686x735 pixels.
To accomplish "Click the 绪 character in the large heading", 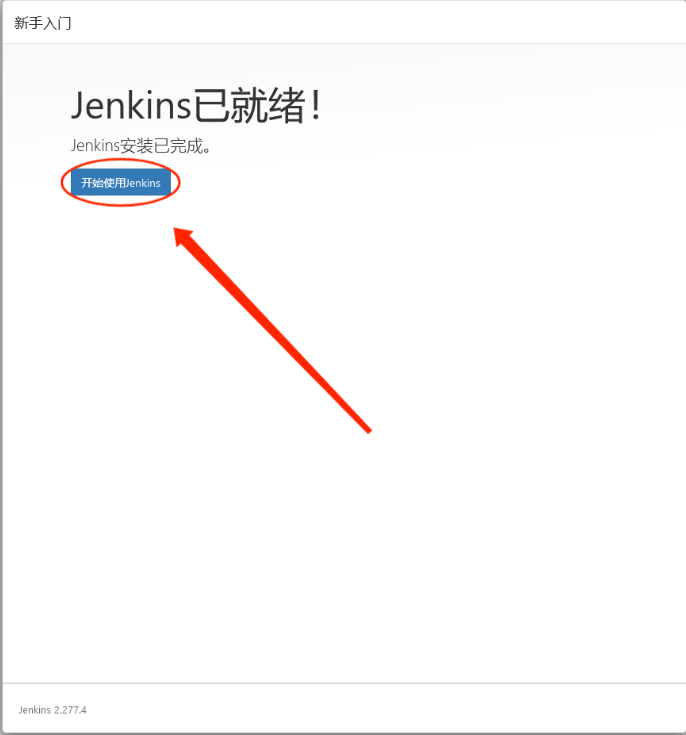I will (x=287, y=106).
